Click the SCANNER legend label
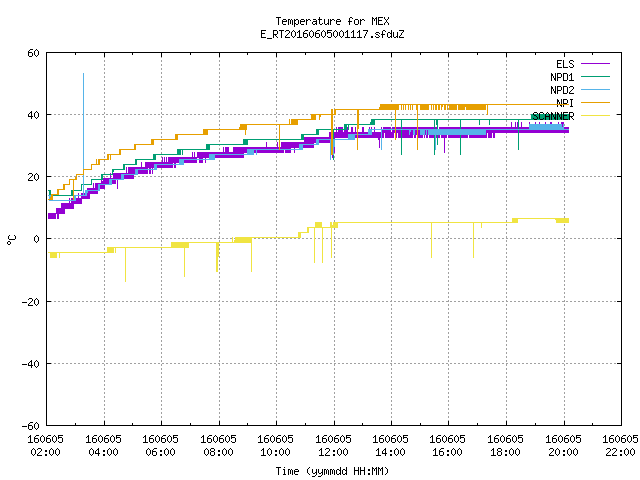640x480 pixels. (553, 116)
